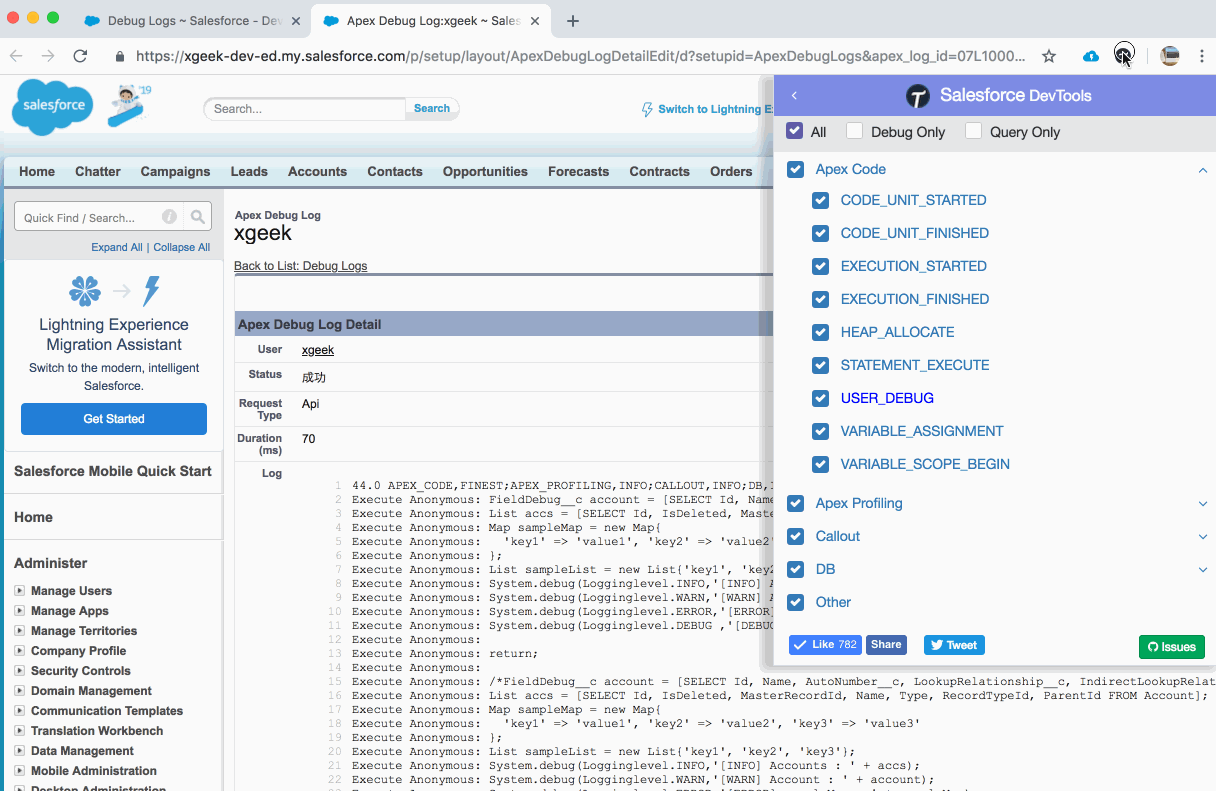The image size is (1216, 791).
Task: Expand Company Profile tree node
Action: click(19, 651)
